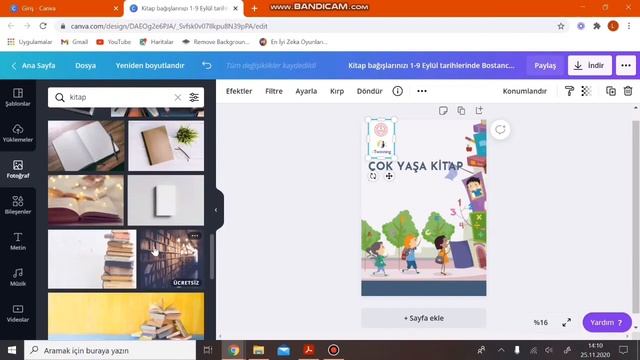
Task: Open the image info icon
Action: tap(398, 91)
